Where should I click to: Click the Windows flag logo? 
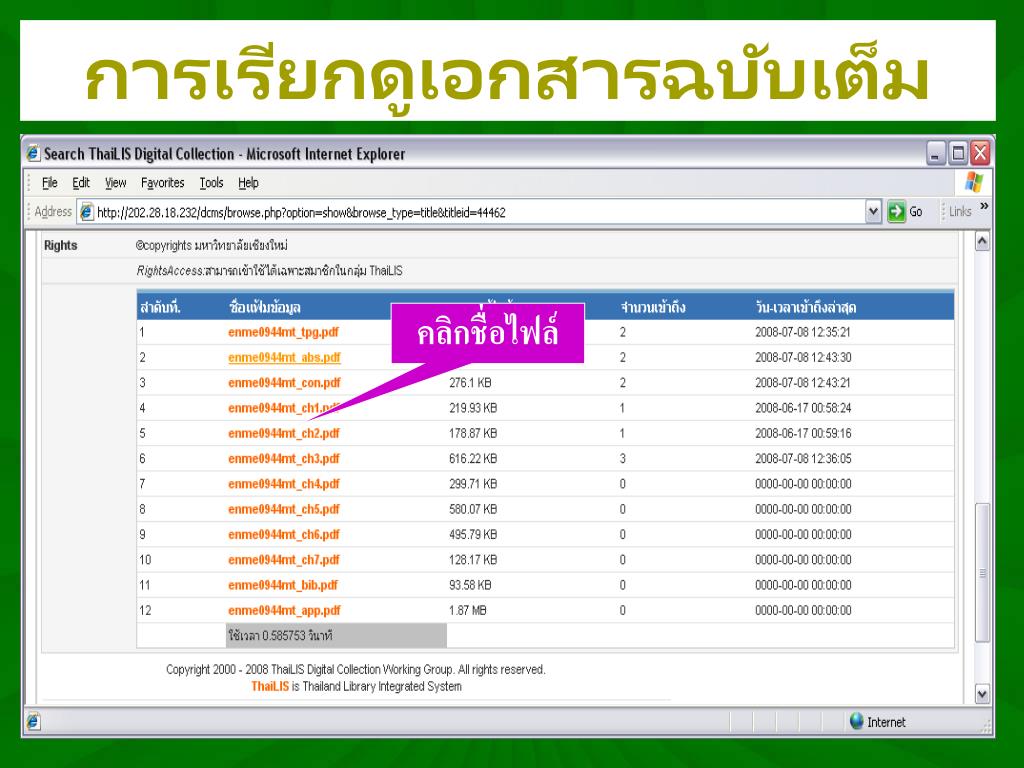pos(974,182)
